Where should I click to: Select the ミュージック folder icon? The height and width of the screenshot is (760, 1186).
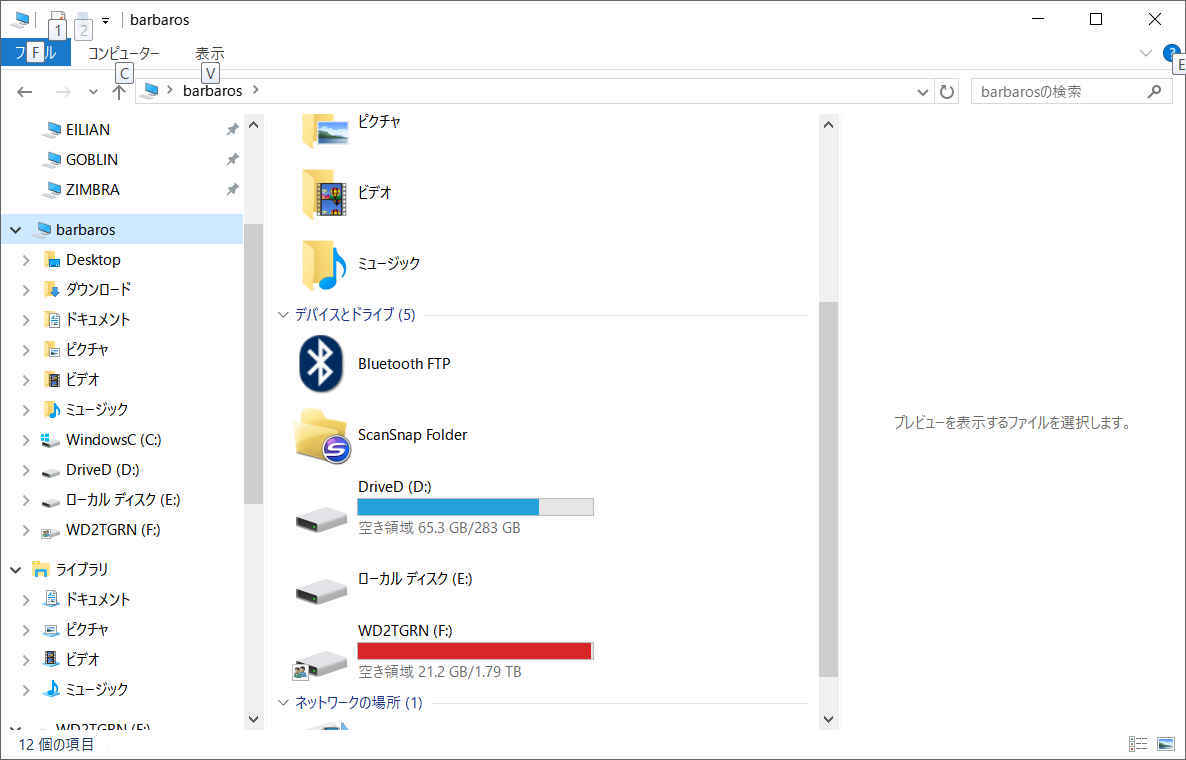coord(324,265)
